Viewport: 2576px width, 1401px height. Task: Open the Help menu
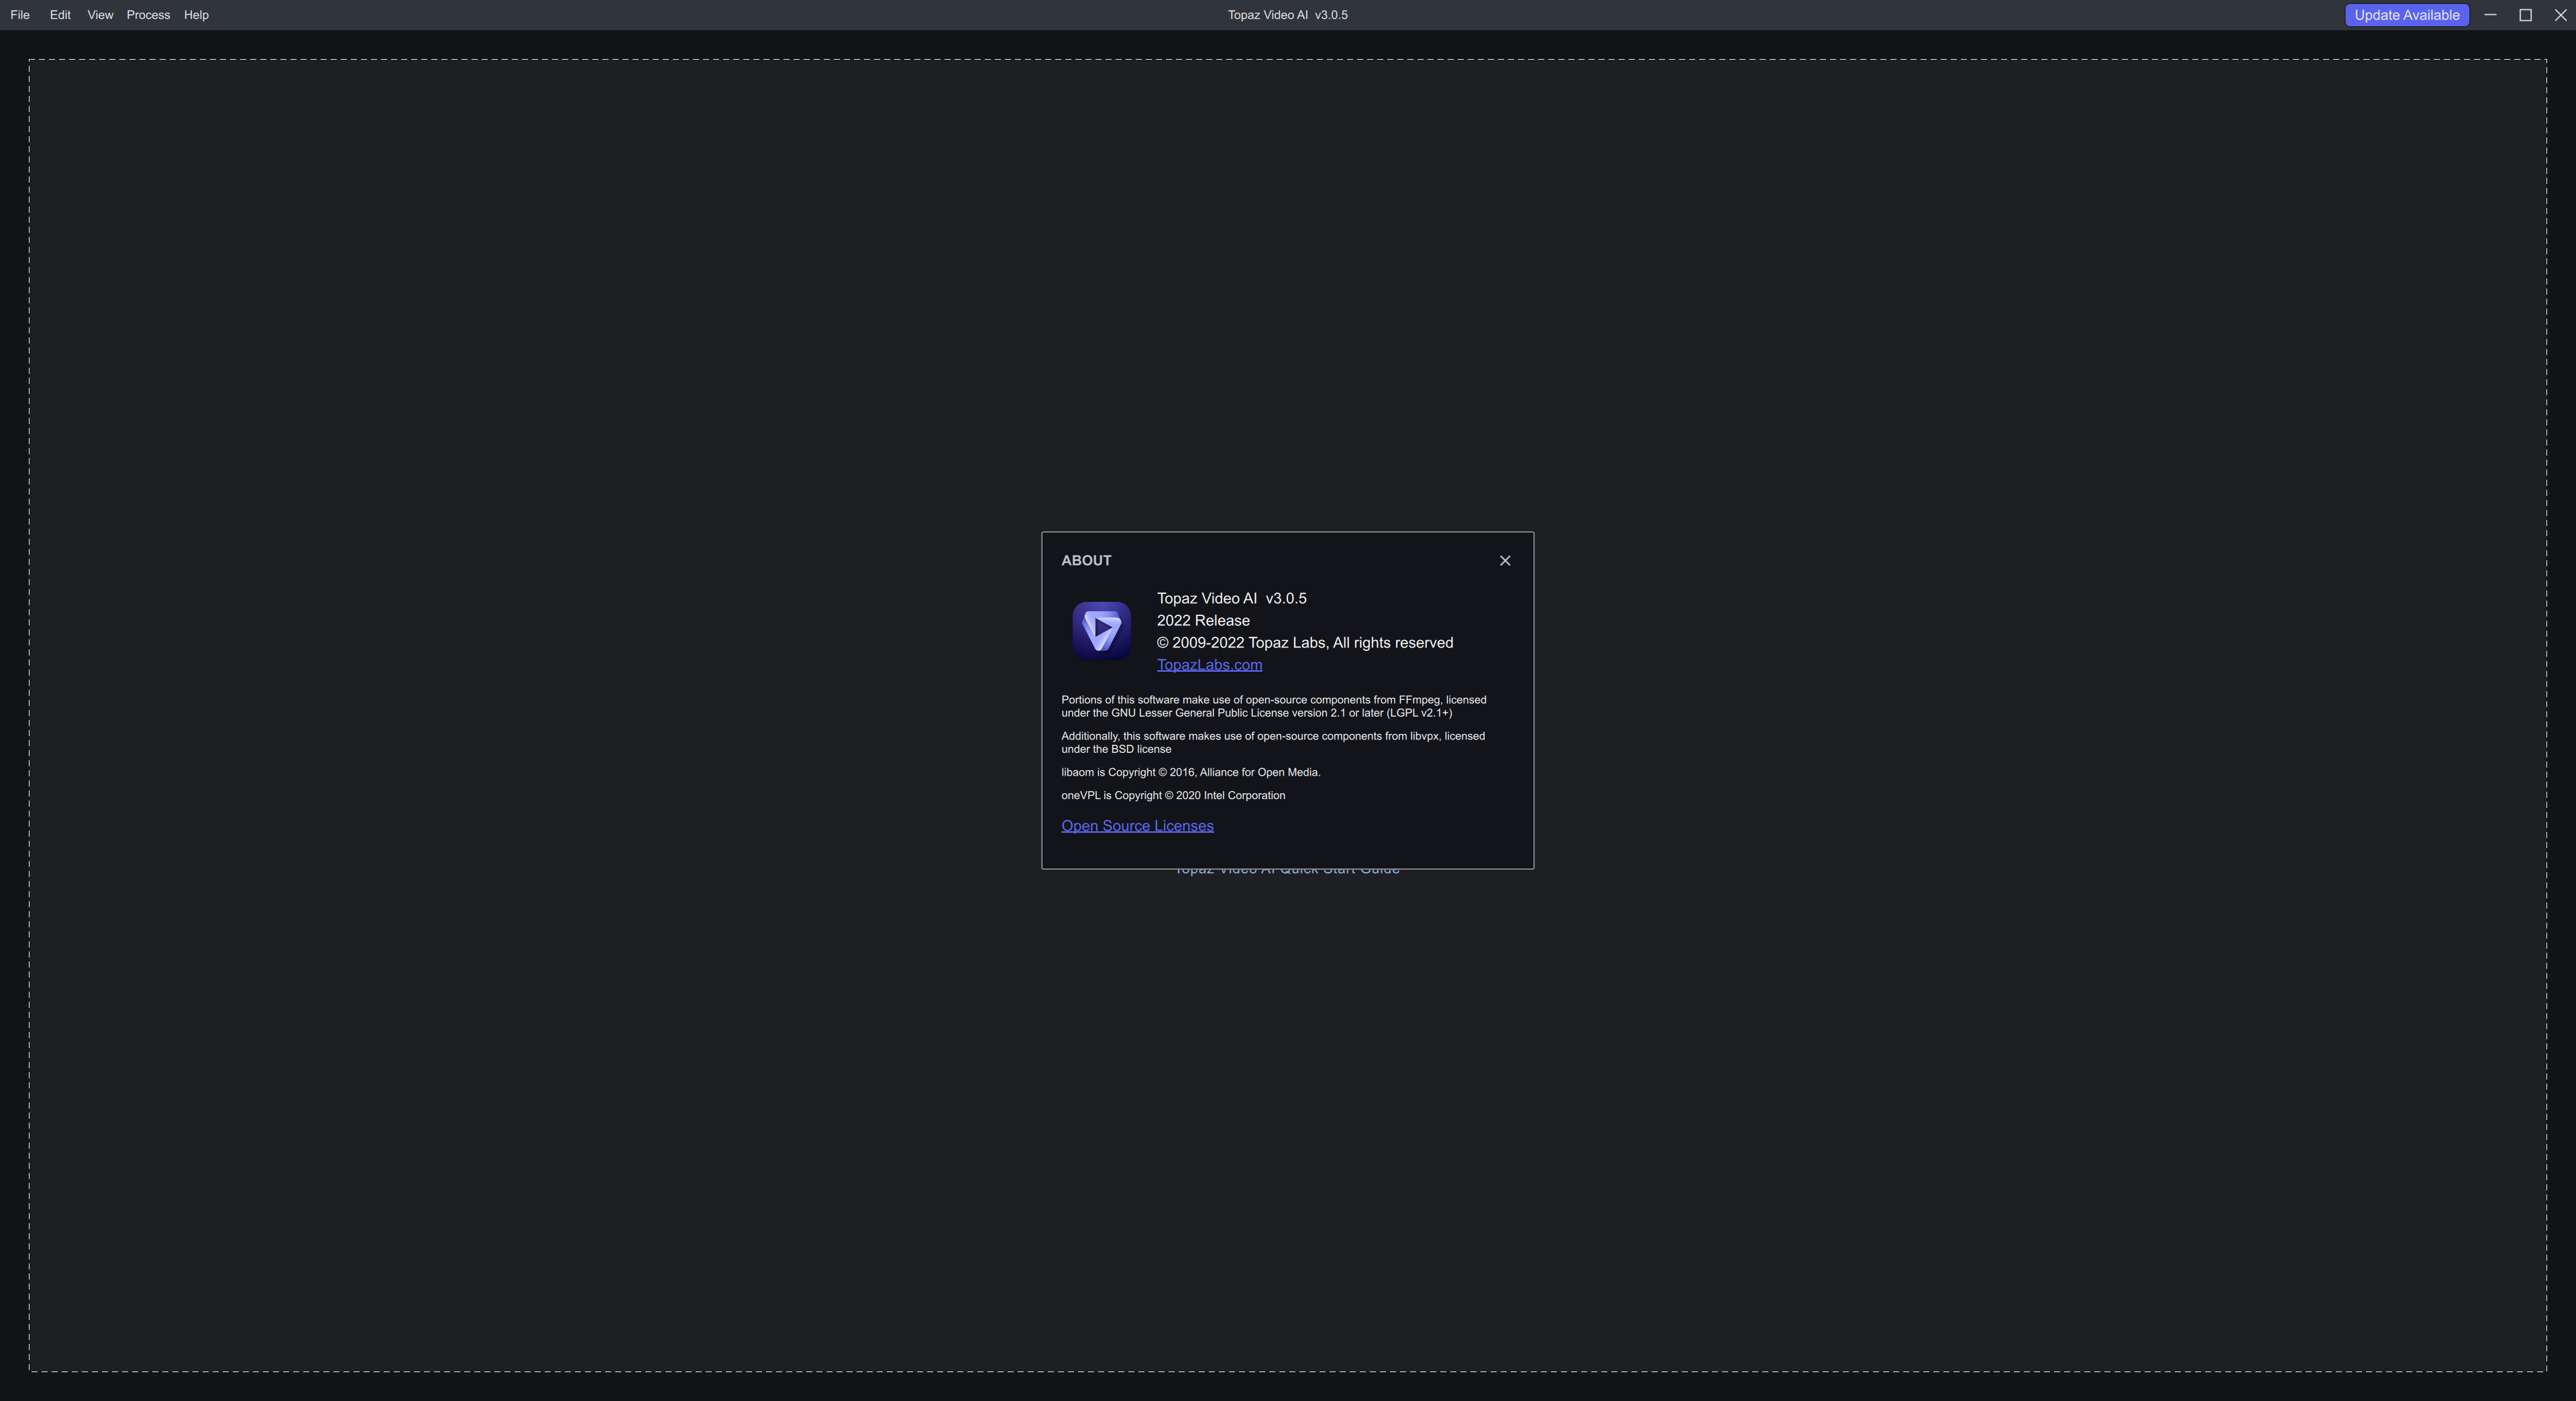tap(196, 15)
